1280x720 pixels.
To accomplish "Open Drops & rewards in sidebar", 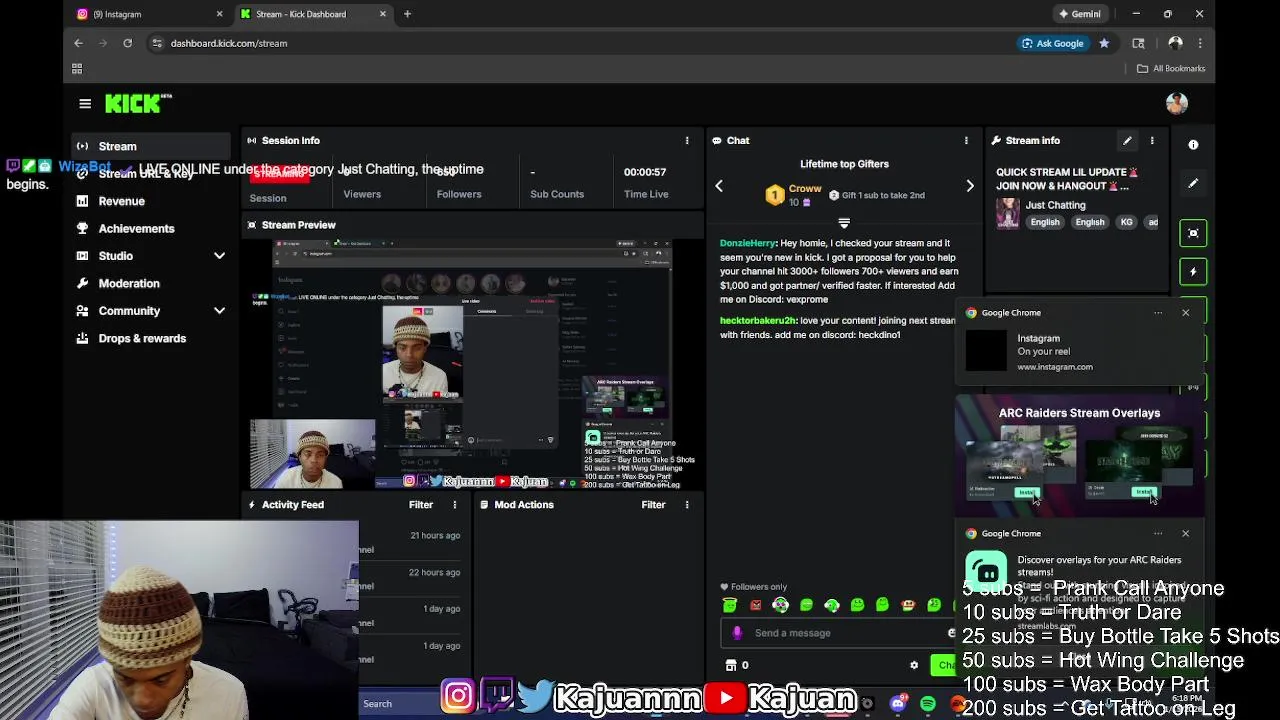I will pyautogui.click(x=150, y=339).
